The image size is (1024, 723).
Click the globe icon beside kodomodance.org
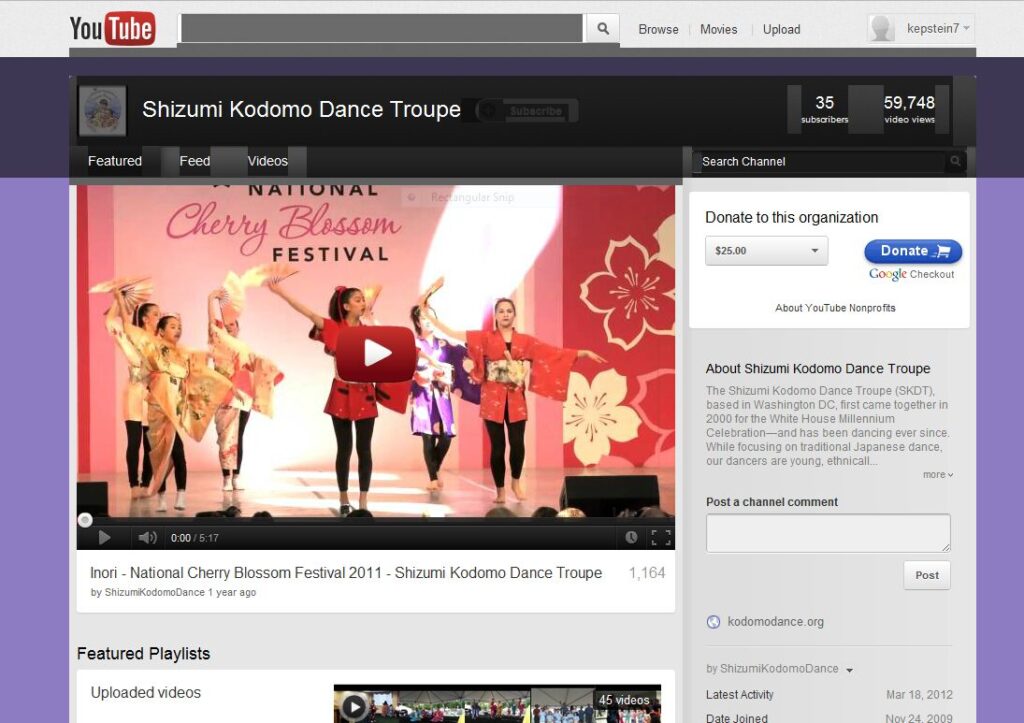pos(711,621)
